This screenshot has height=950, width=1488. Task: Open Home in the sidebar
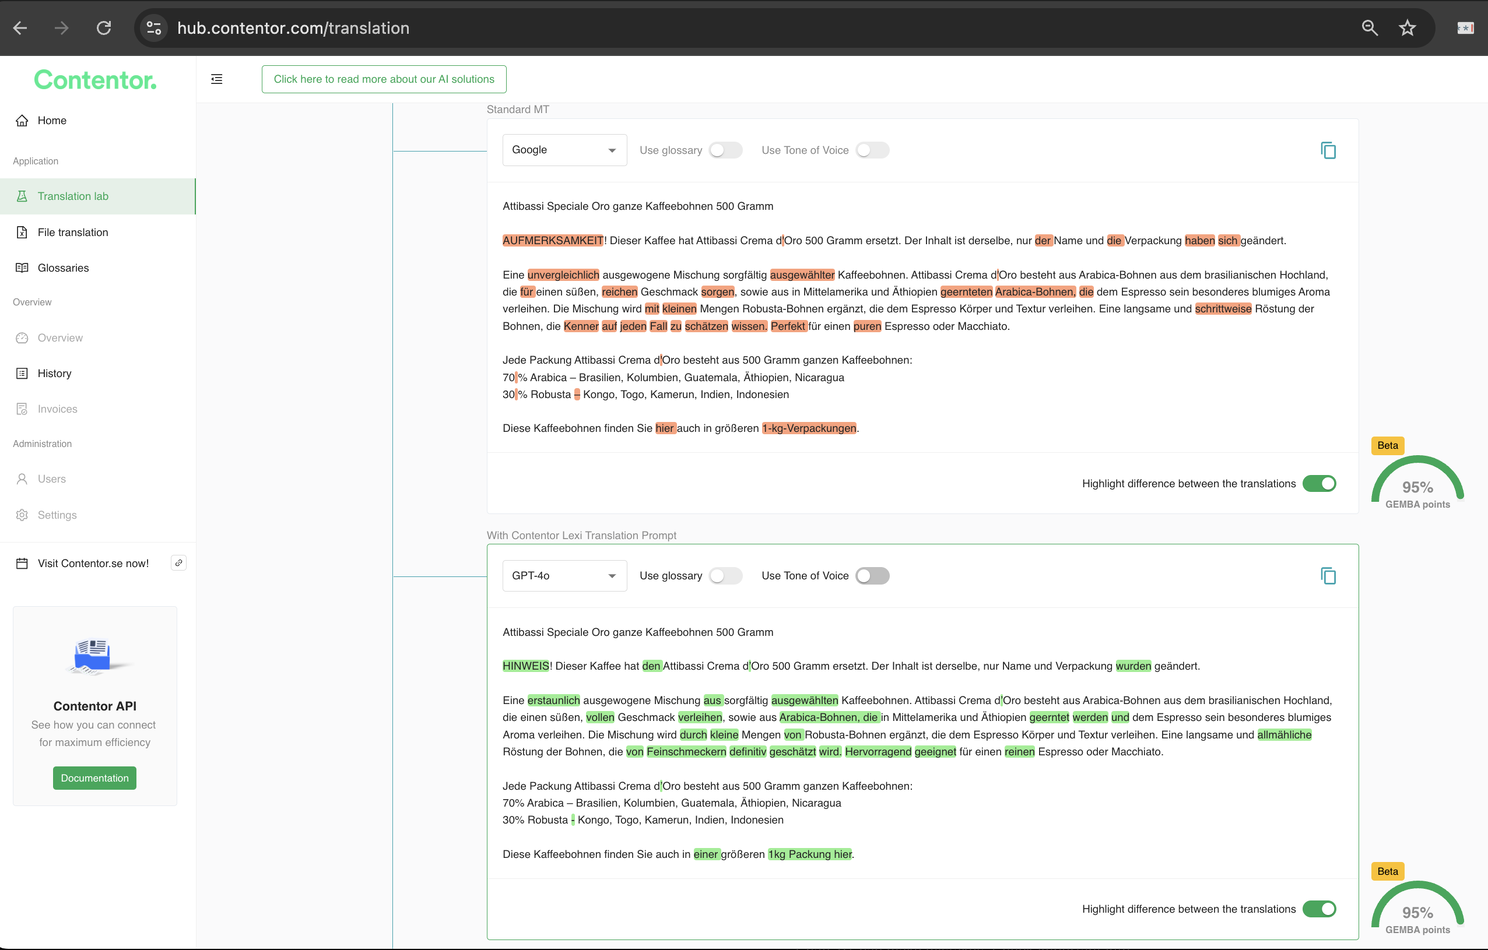97,121
